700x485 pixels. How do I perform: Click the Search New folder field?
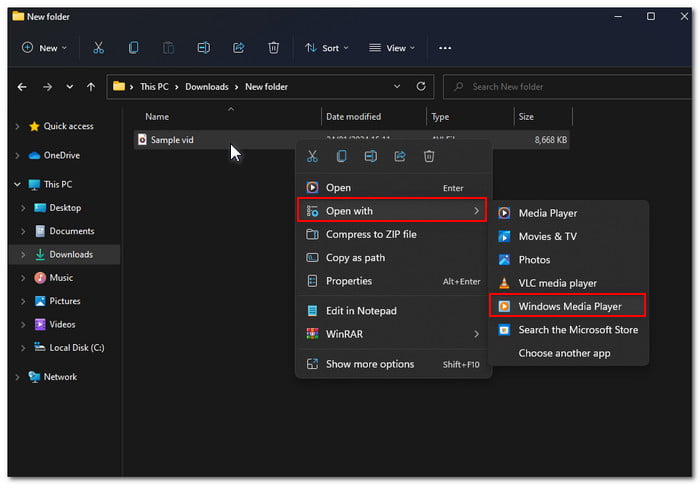[x=567, y=87]
